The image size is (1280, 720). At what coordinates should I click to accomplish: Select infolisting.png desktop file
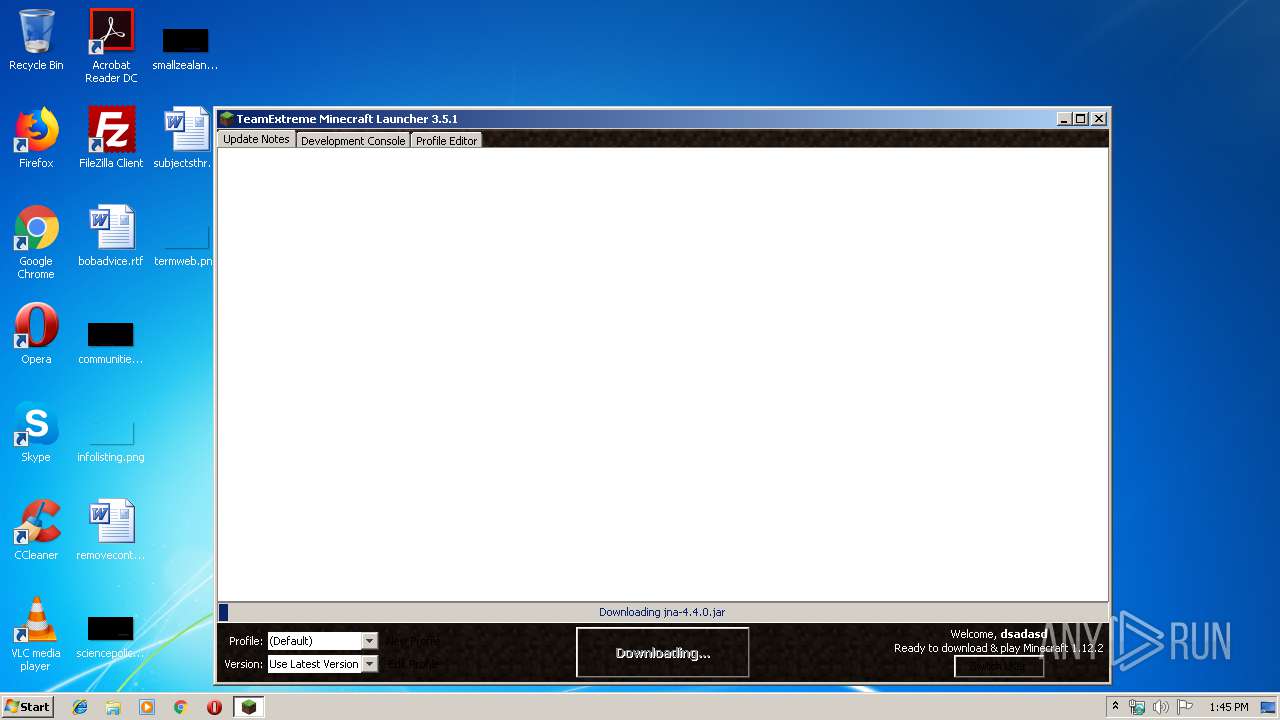pos(111,440)
